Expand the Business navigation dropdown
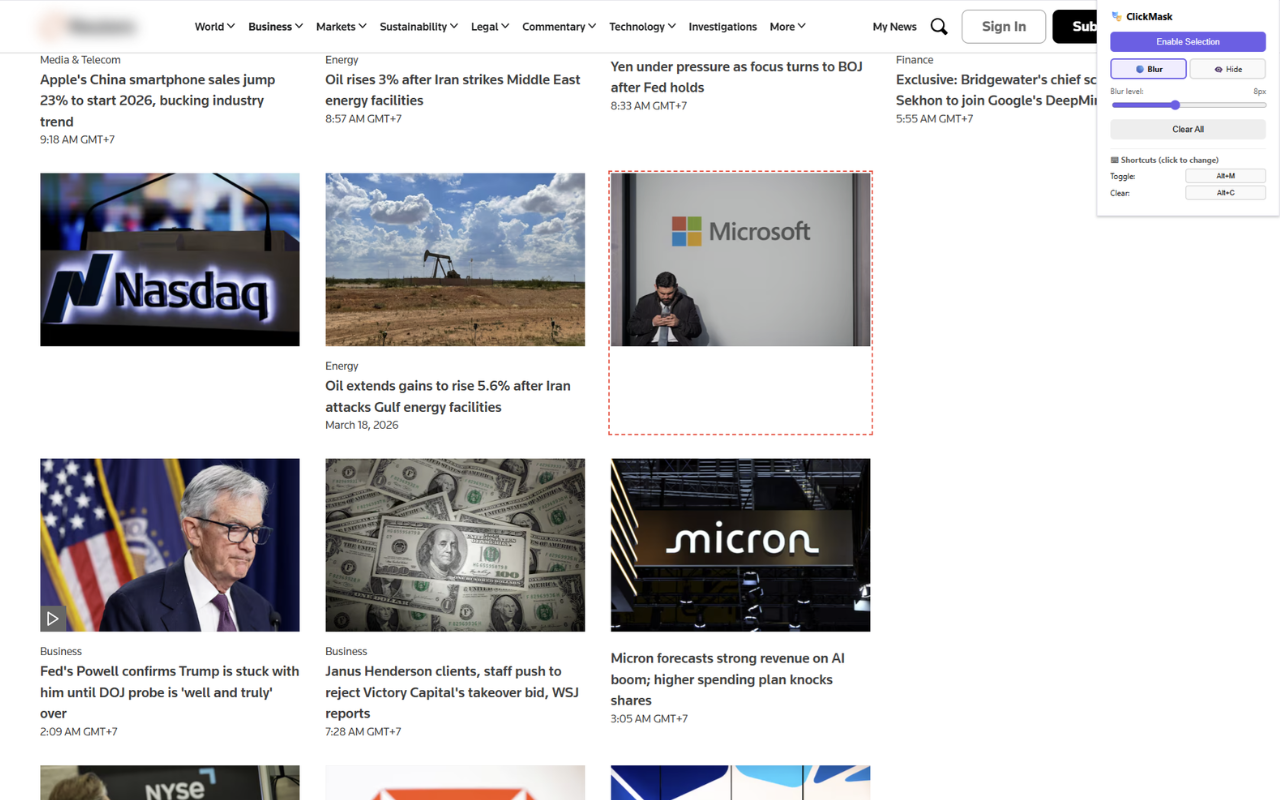The image size is (1280, 800). pos(275,27)
